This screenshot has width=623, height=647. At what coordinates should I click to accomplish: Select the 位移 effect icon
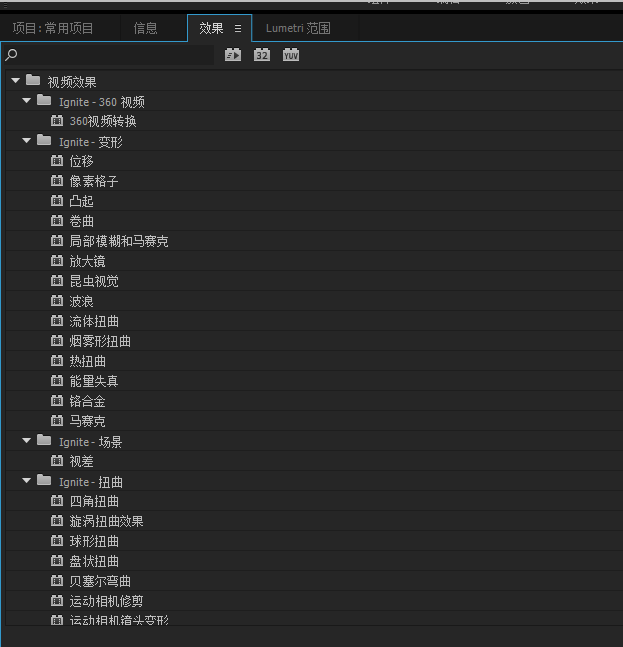coord(57,161)
